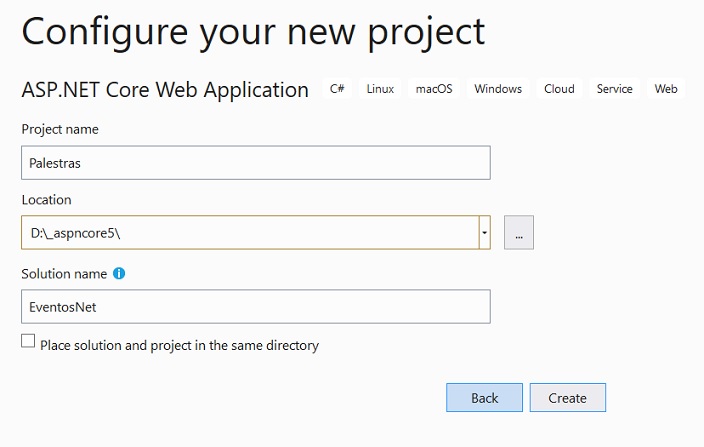Screen dimensions: 704x447
Task: Click the macOS tag
Action: pos(434,88)
